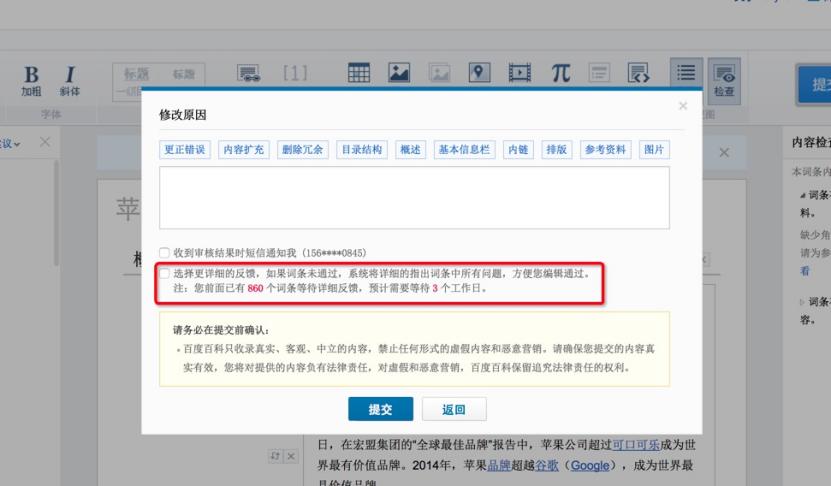This screenshot has width=831, height=486.
Task: Insert an inner link from the toolbar
Action: 249,73
